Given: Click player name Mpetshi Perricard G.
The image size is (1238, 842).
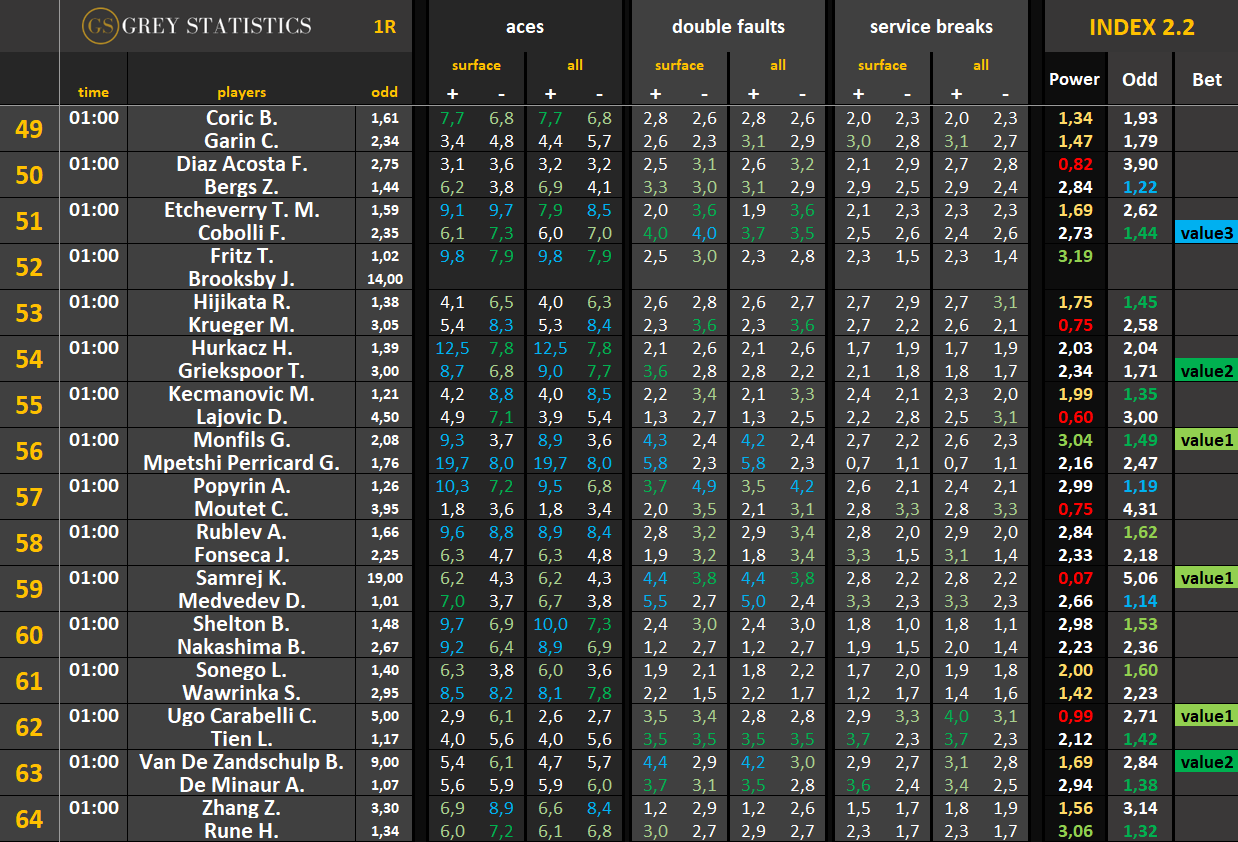Looking at the screenshot, I should coord(241,463).
